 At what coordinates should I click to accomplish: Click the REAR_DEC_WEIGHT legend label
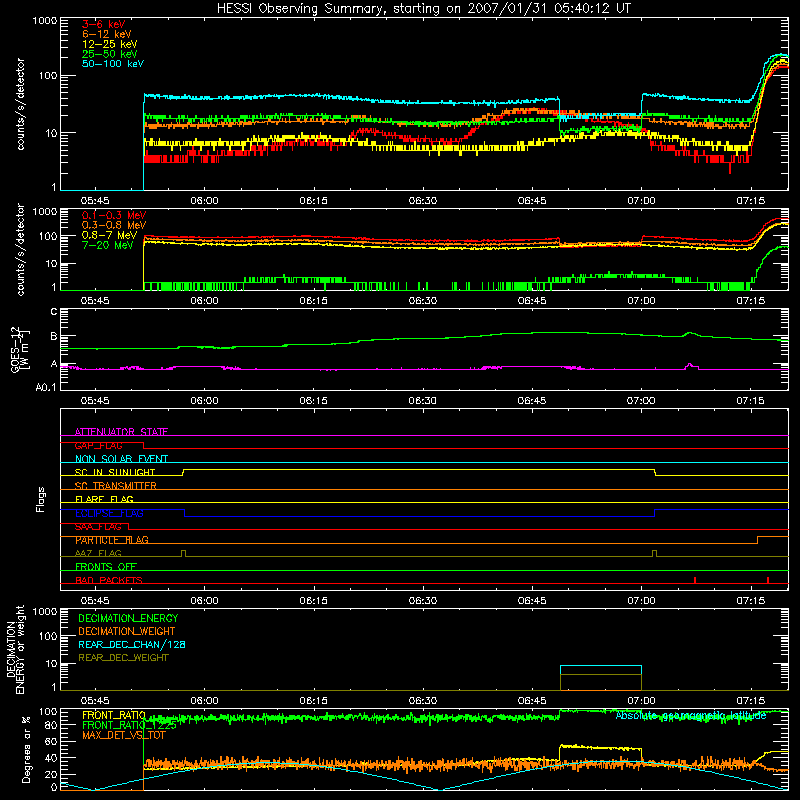123,658
